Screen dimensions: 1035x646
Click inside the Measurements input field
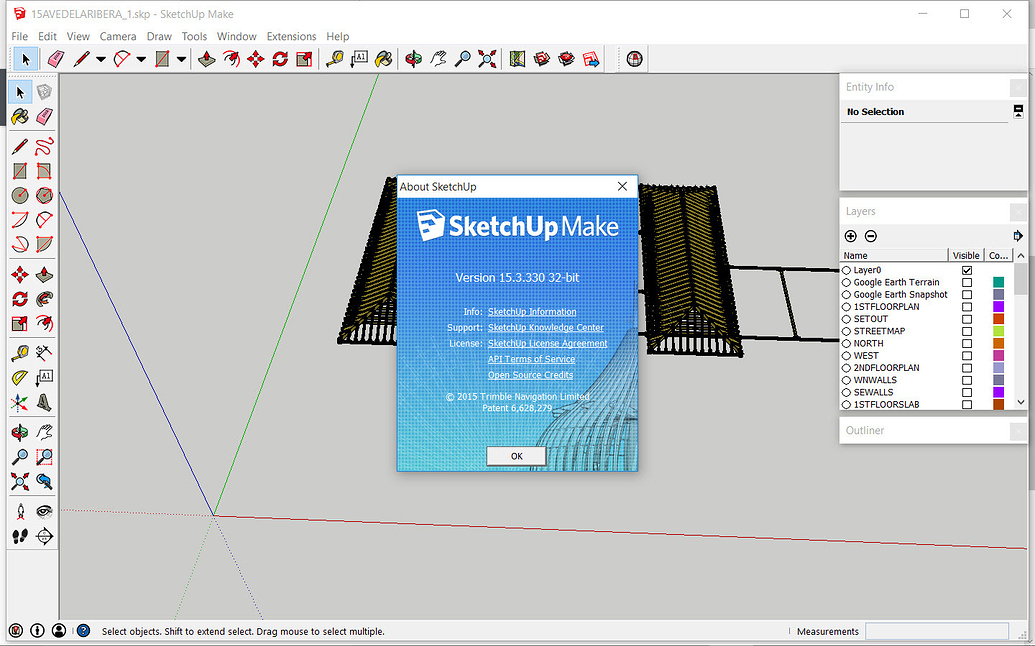937,631
